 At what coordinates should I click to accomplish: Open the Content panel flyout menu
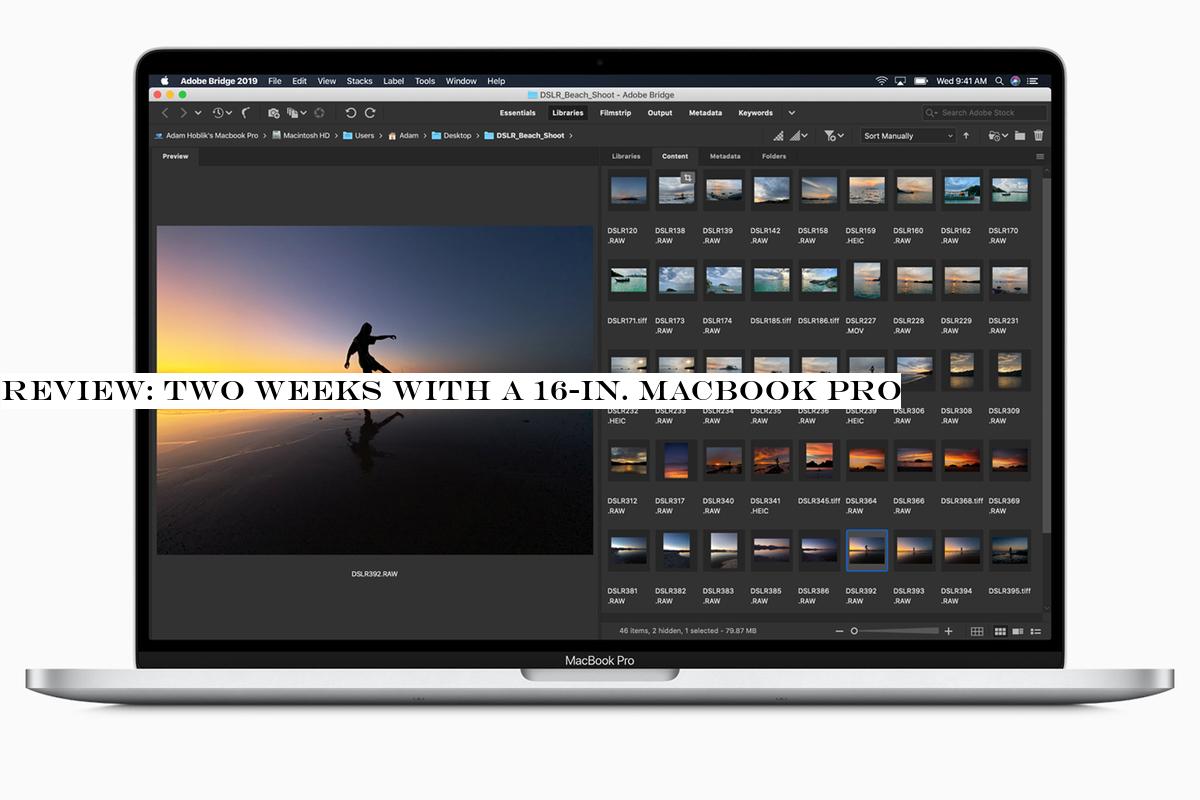click(x=1040, y=157)
